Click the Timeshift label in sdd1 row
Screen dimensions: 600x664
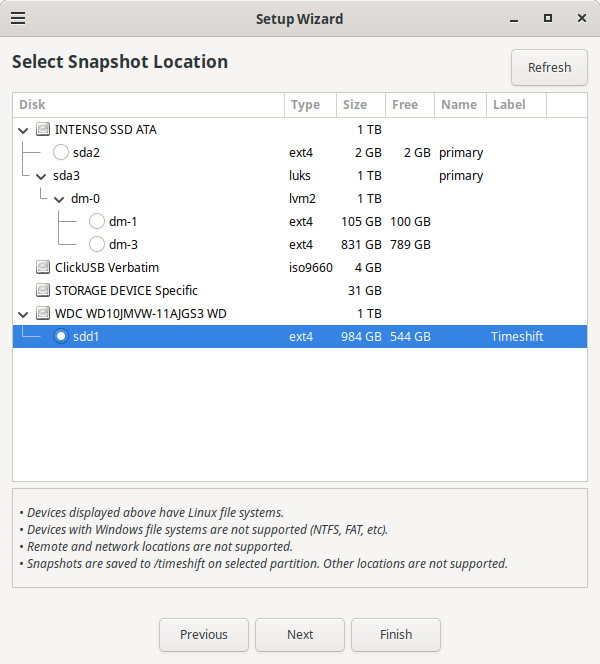(517, 337)
